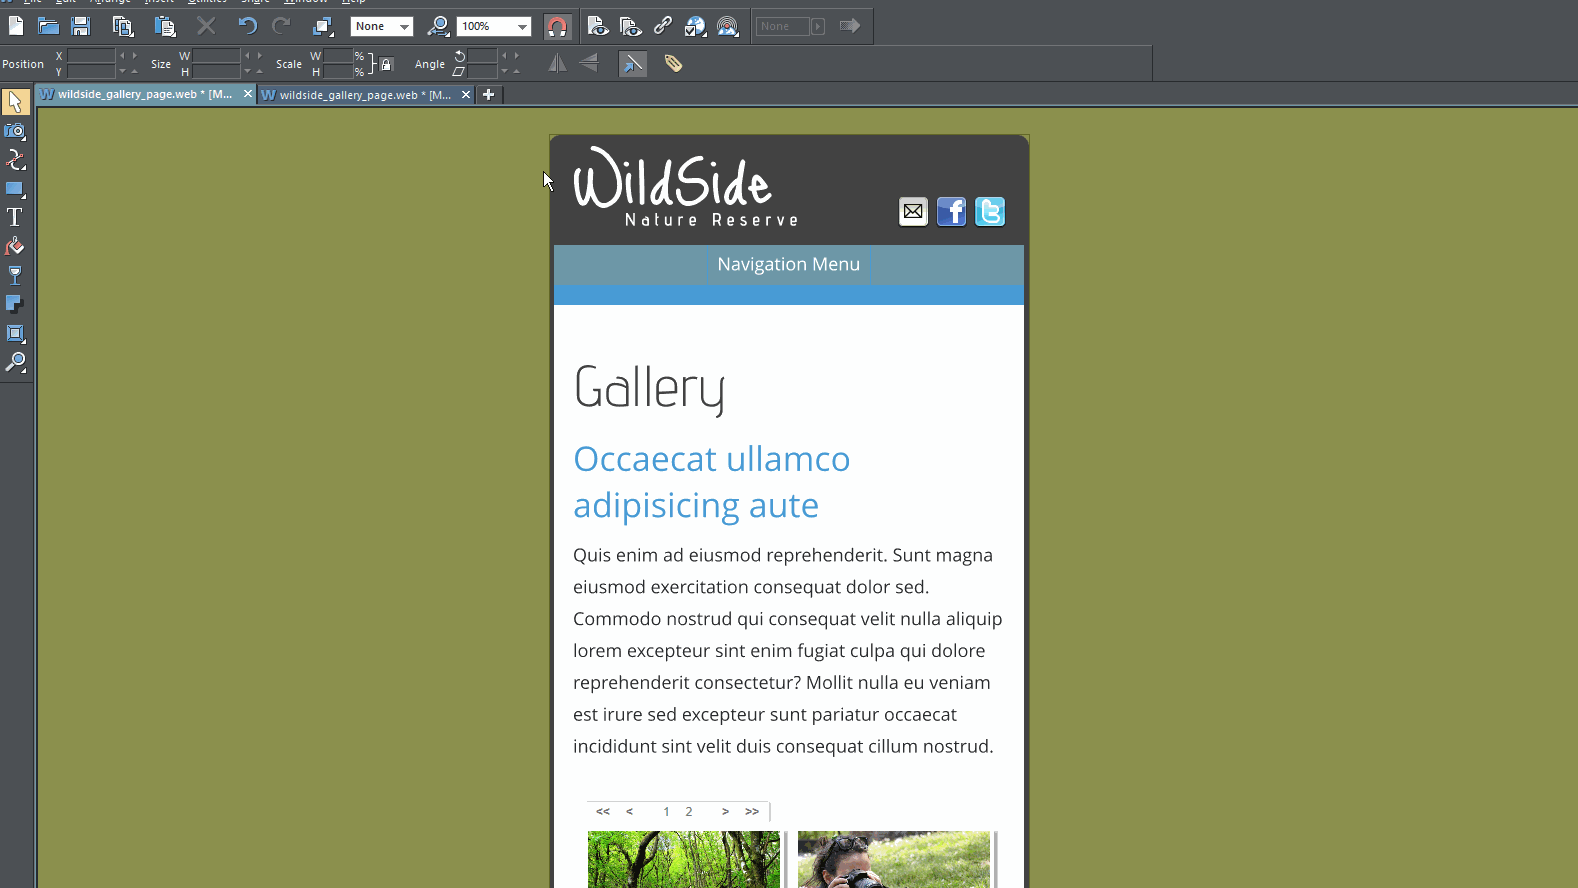This screenshot has height=888, width=1578.
Task: Close the active wildside_gallery_page.web tab
Action: tap(248, 94)
